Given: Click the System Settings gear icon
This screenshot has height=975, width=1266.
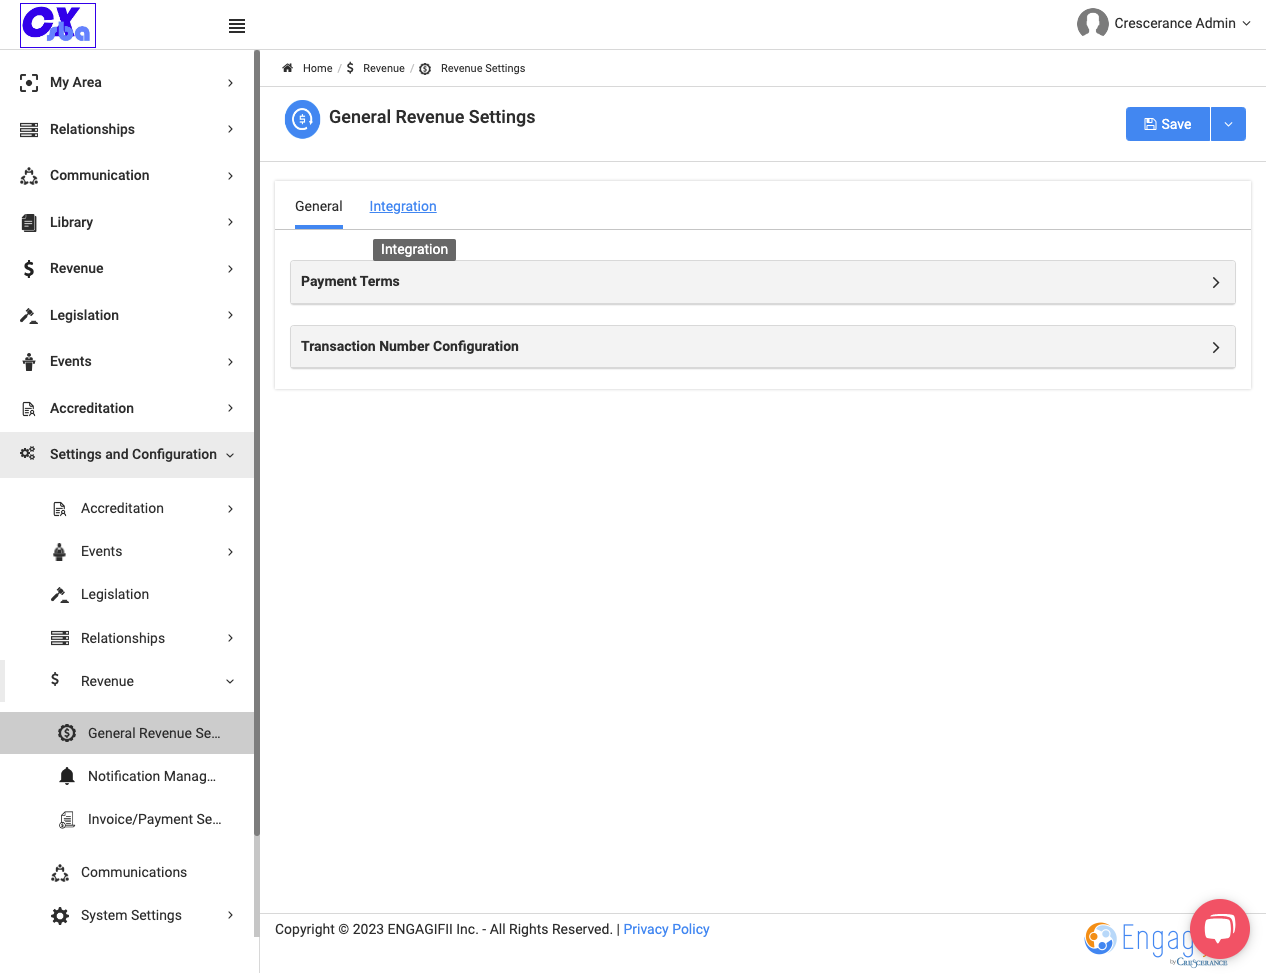Looking at the screenshot, I should pyautogui.click(x=60, y=916).
